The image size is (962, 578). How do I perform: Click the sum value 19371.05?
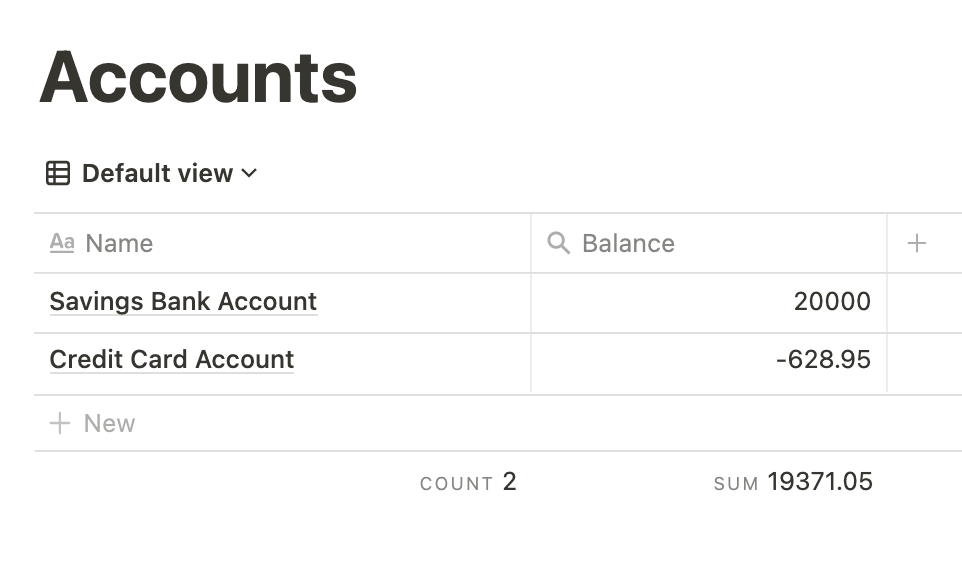[x=820, y=482]
